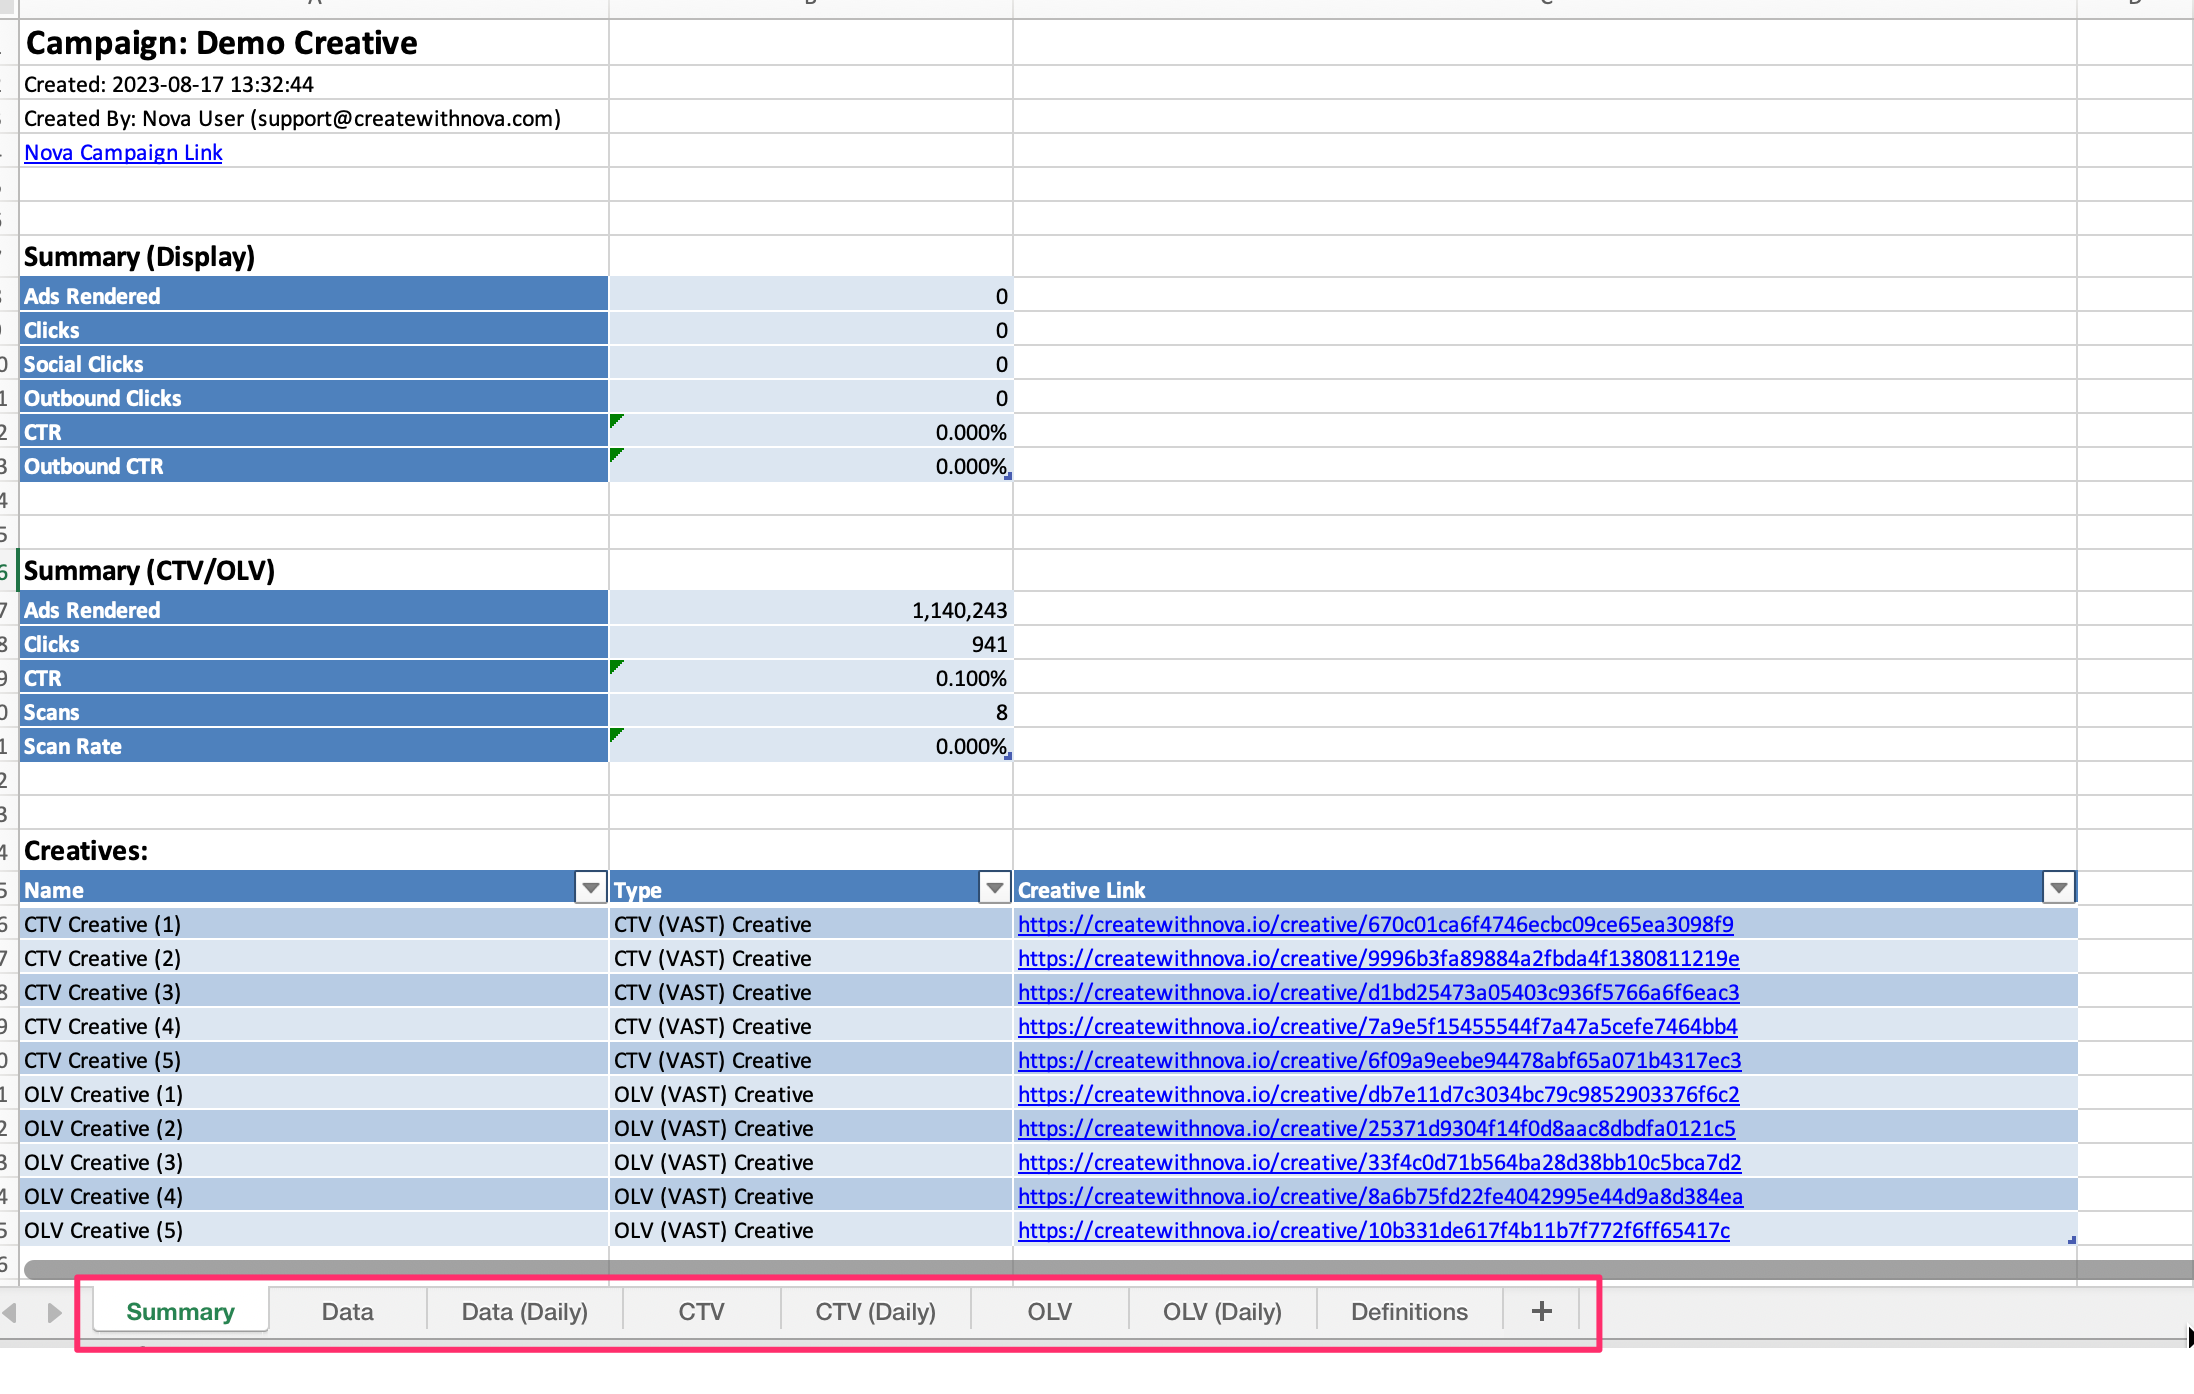Open OLV Creative (5) creative link
The width and height of the screenshot is (2194, 1394).
pos(1373,1231)
